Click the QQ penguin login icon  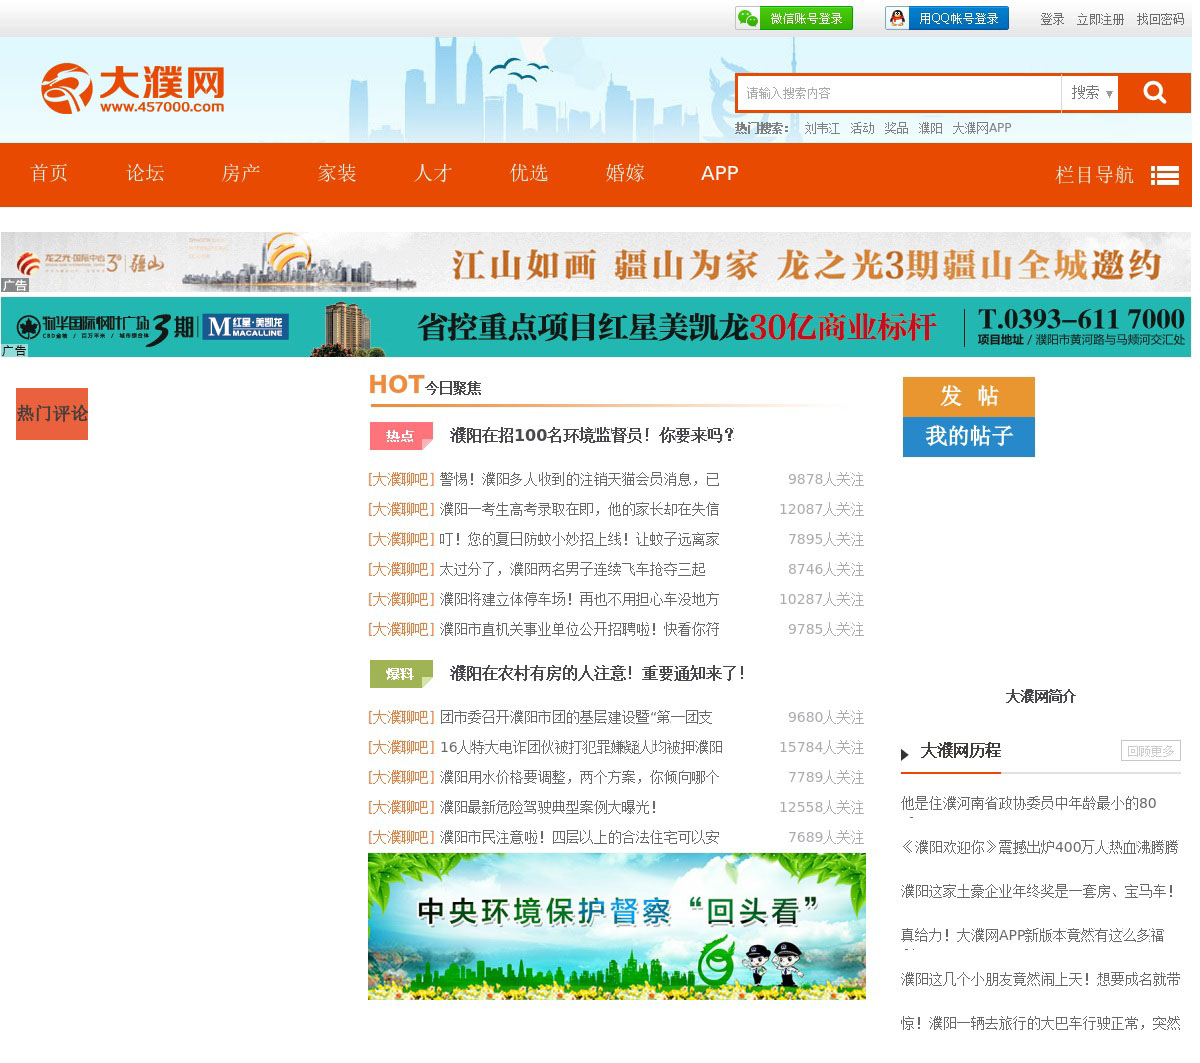[897, 18]
